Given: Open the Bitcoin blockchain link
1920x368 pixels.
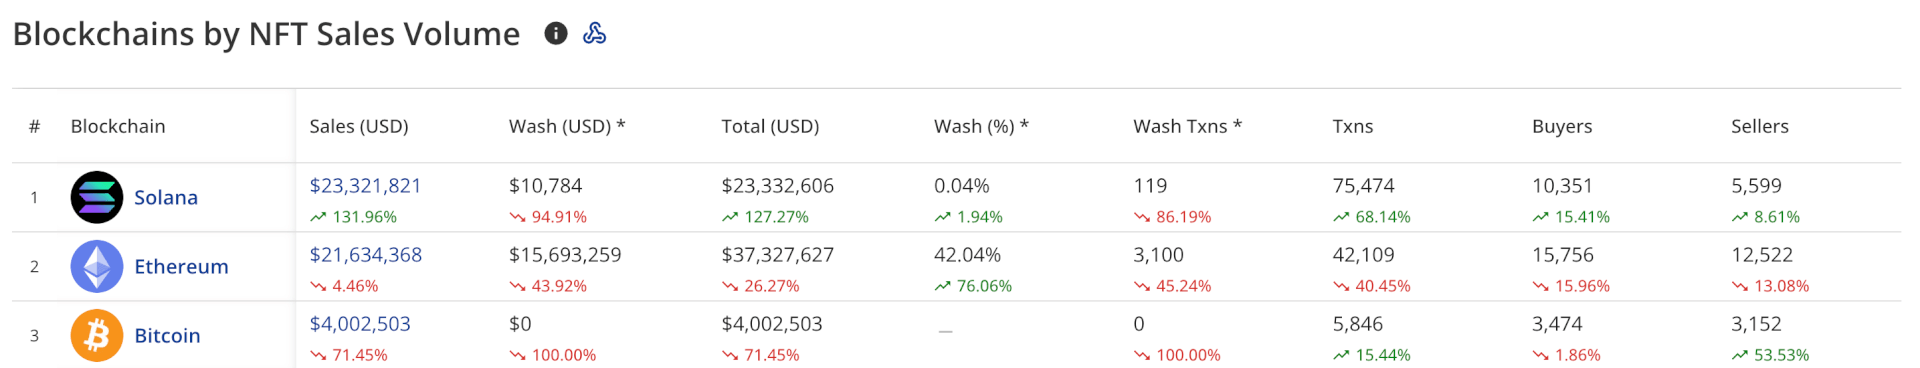Looking at the screenshot, I should click(167, 335).
